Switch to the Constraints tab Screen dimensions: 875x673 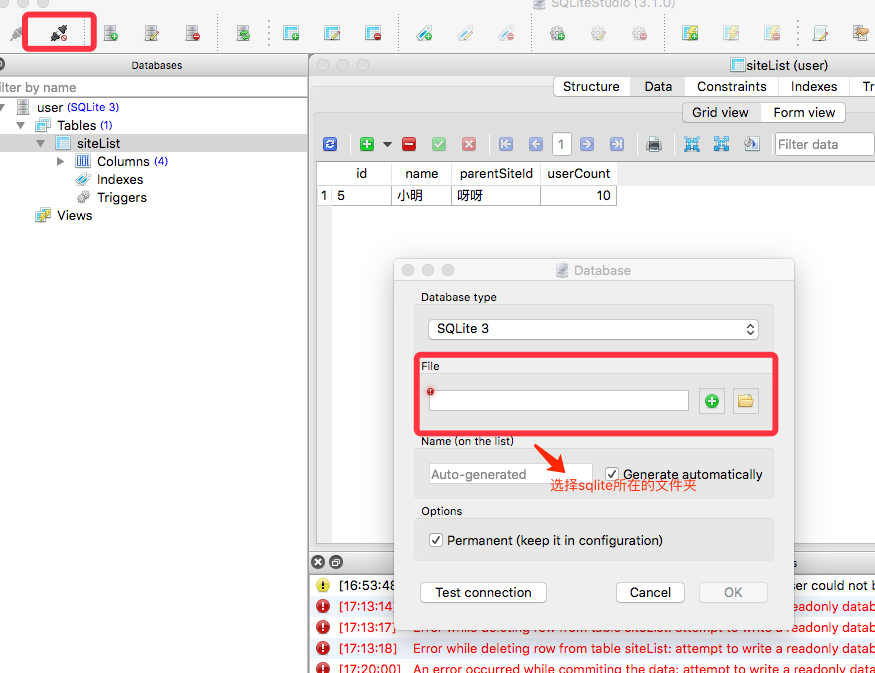[731, 87]
